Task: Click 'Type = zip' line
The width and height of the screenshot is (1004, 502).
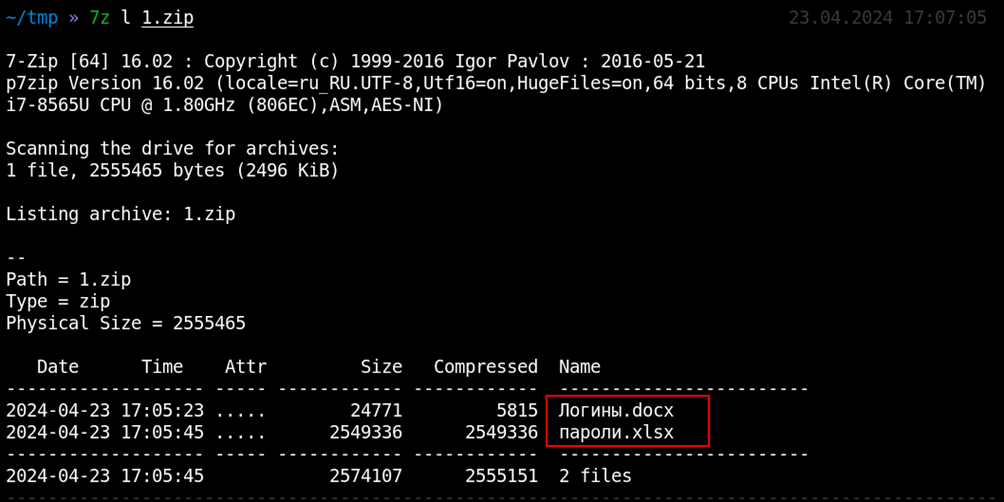Action: coord(58,302)
